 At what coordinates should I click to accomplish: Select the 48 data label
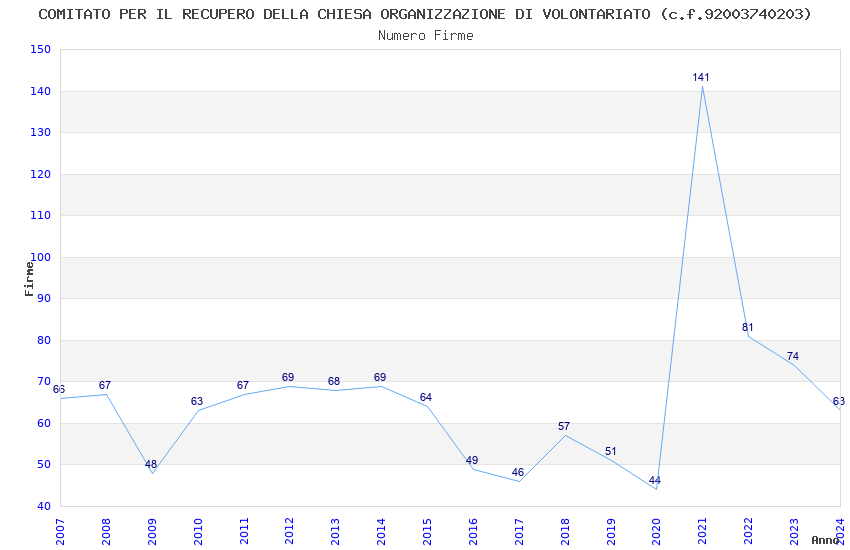click(151, 464)
